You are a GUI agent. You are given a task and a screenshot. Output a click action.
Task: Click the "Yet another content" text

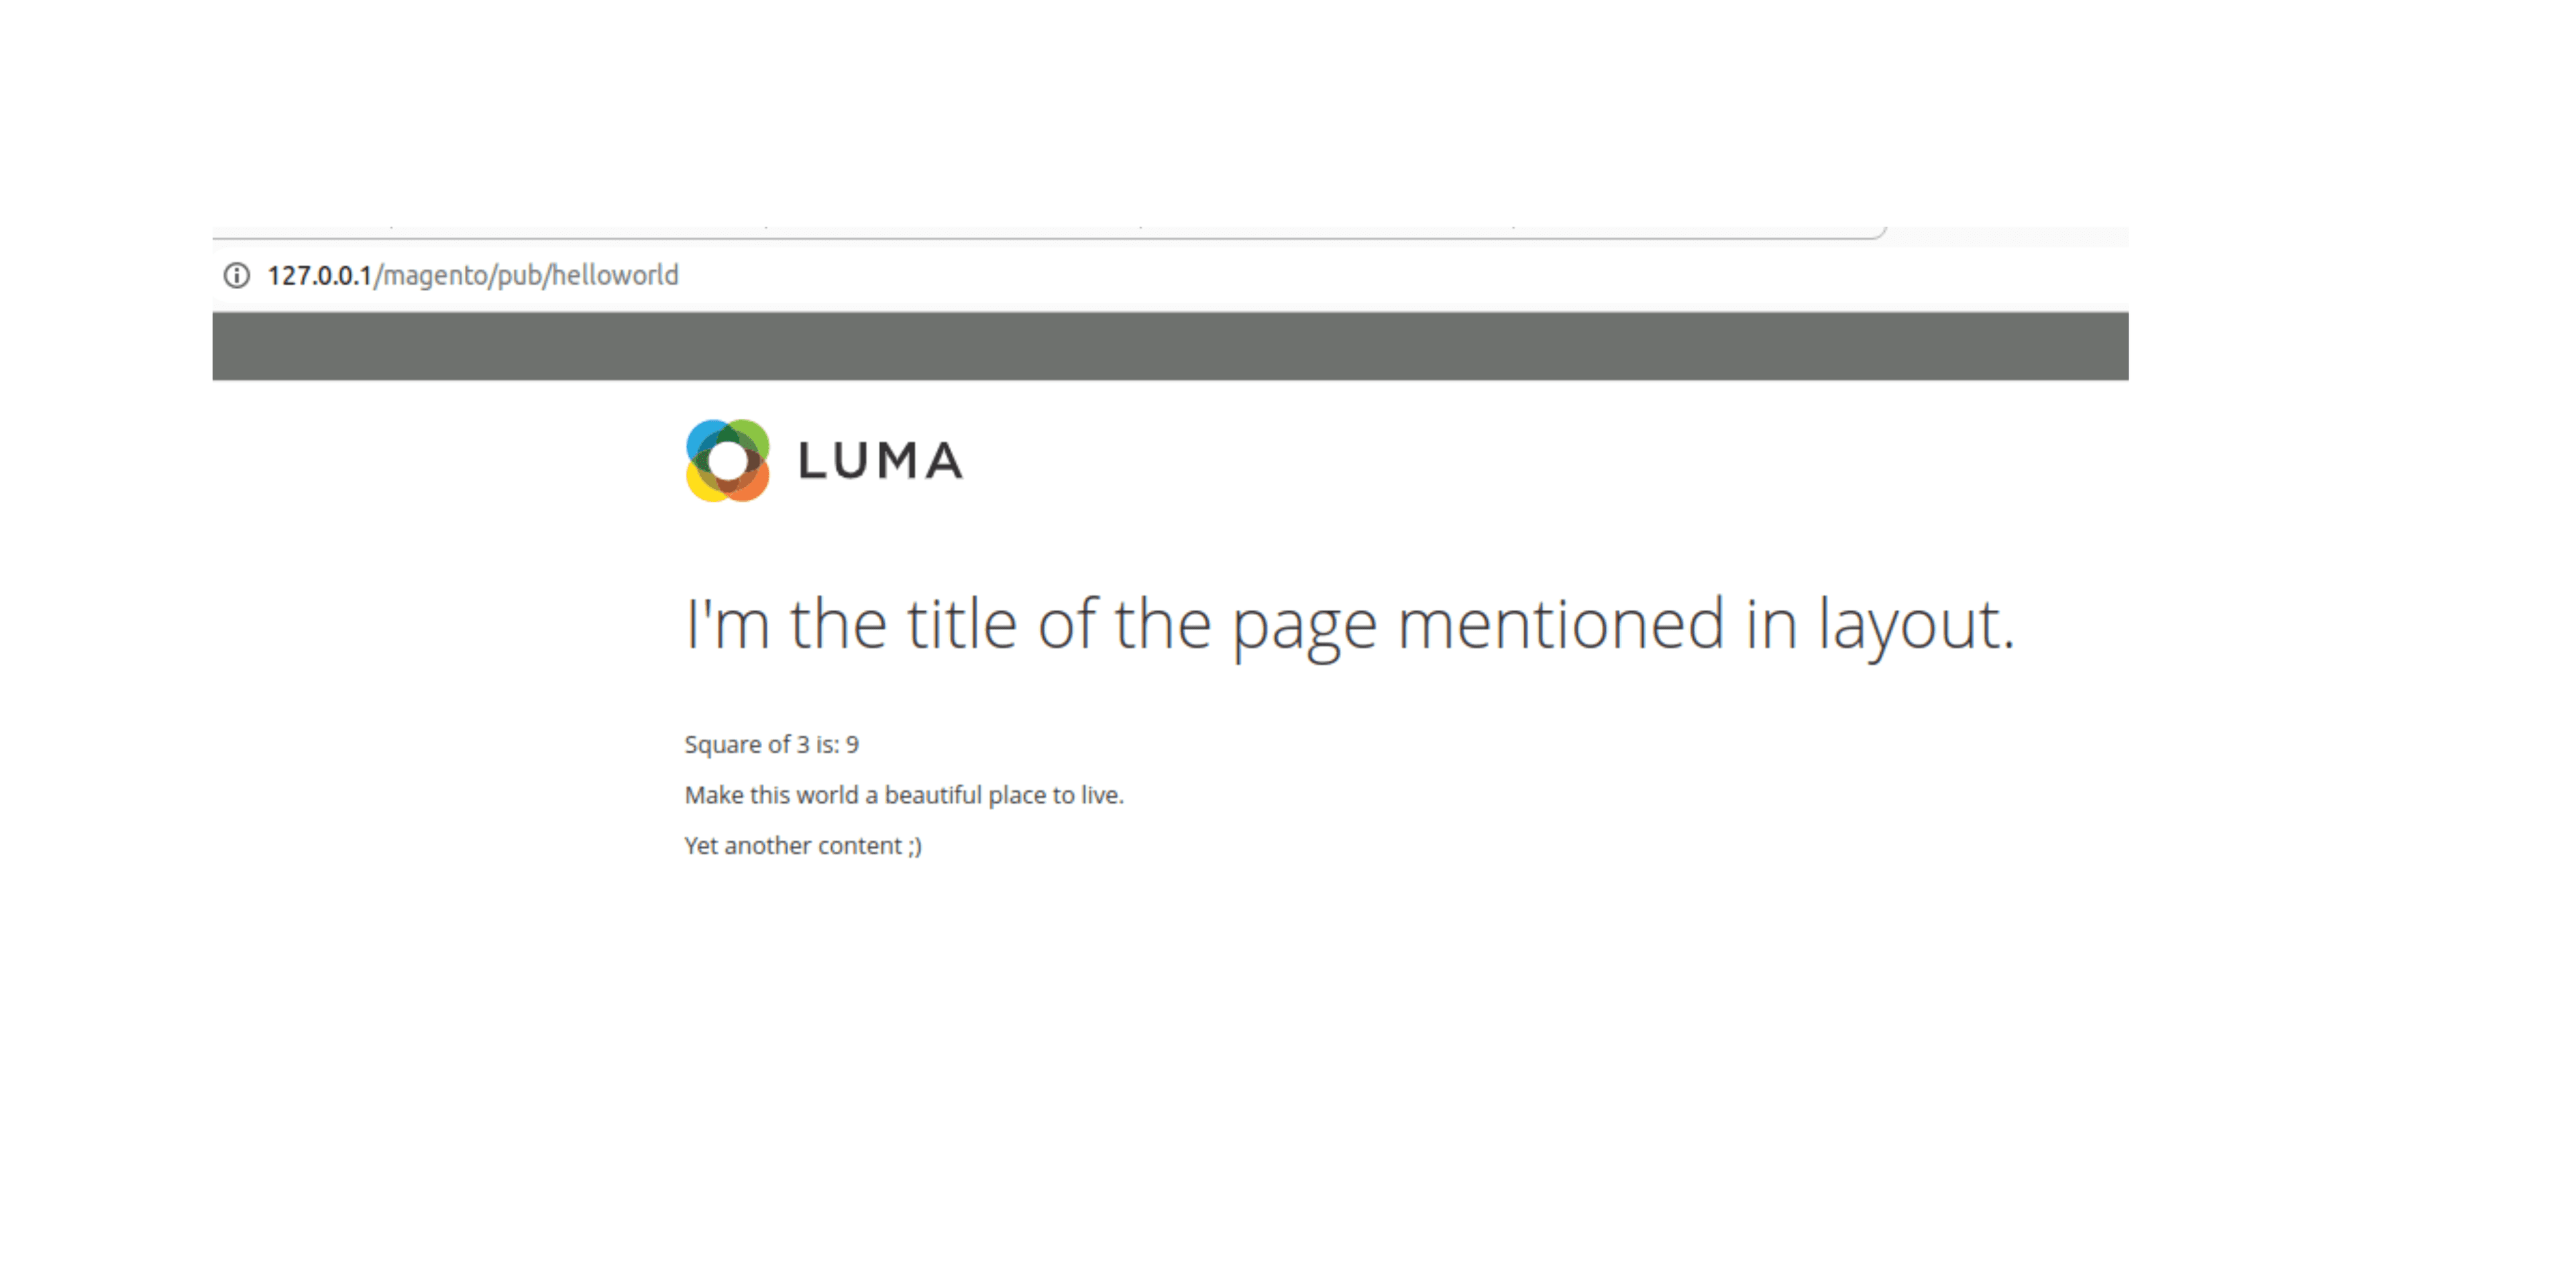coord(793,846)
